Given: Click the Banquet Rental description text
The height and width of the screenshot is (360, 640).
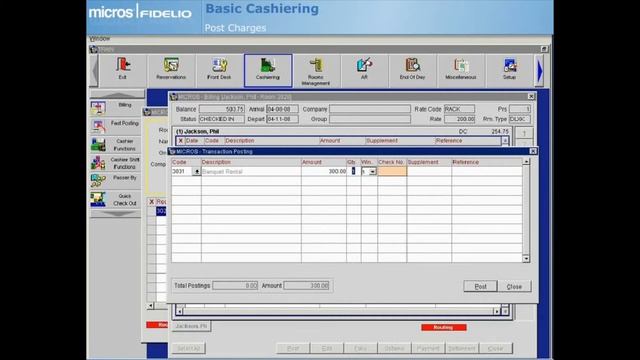Looking at the screenshot, I should (x=222, y=172).
